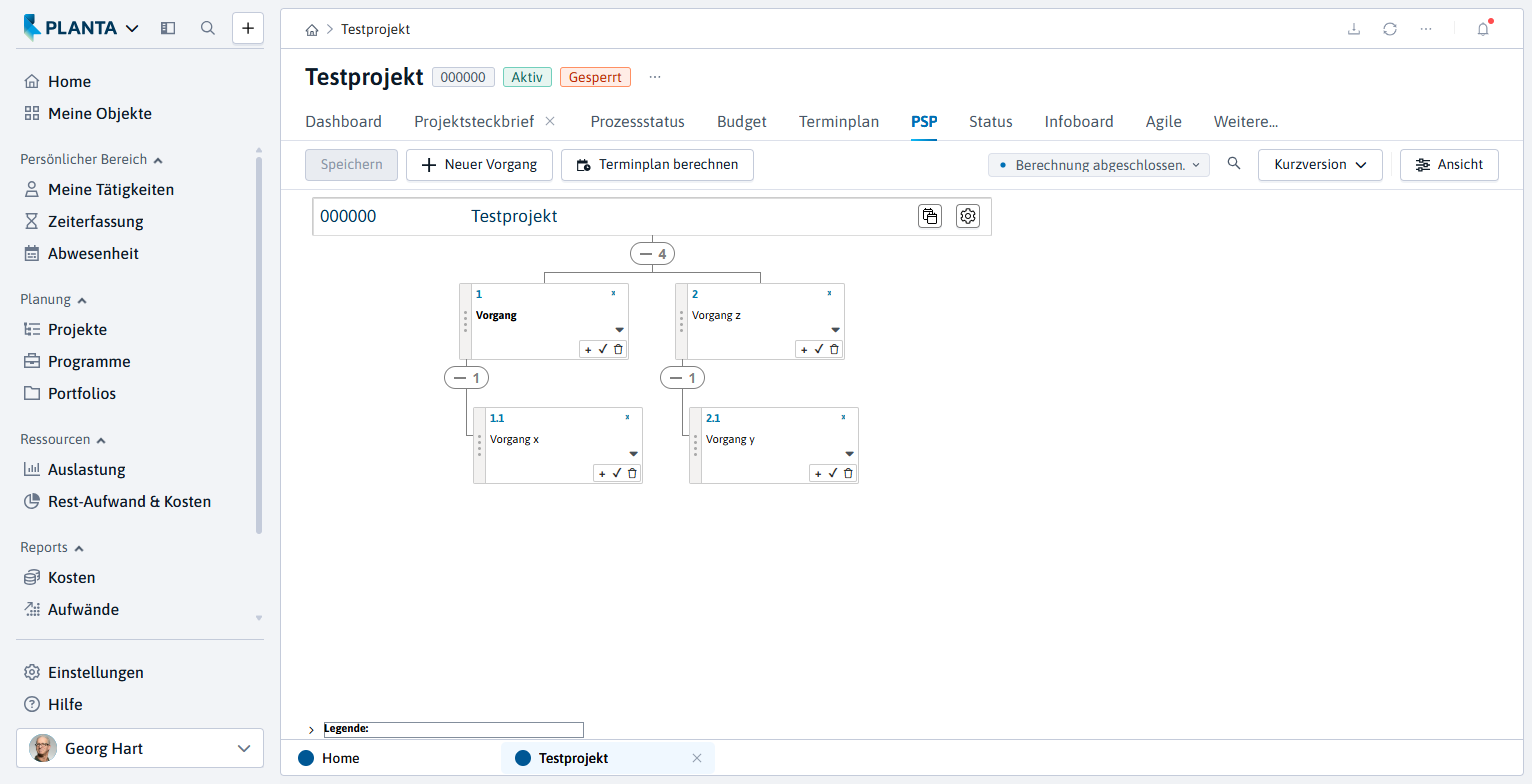
Task: Click the plus button beside sidebar search
Action: [x=248, y=28]
